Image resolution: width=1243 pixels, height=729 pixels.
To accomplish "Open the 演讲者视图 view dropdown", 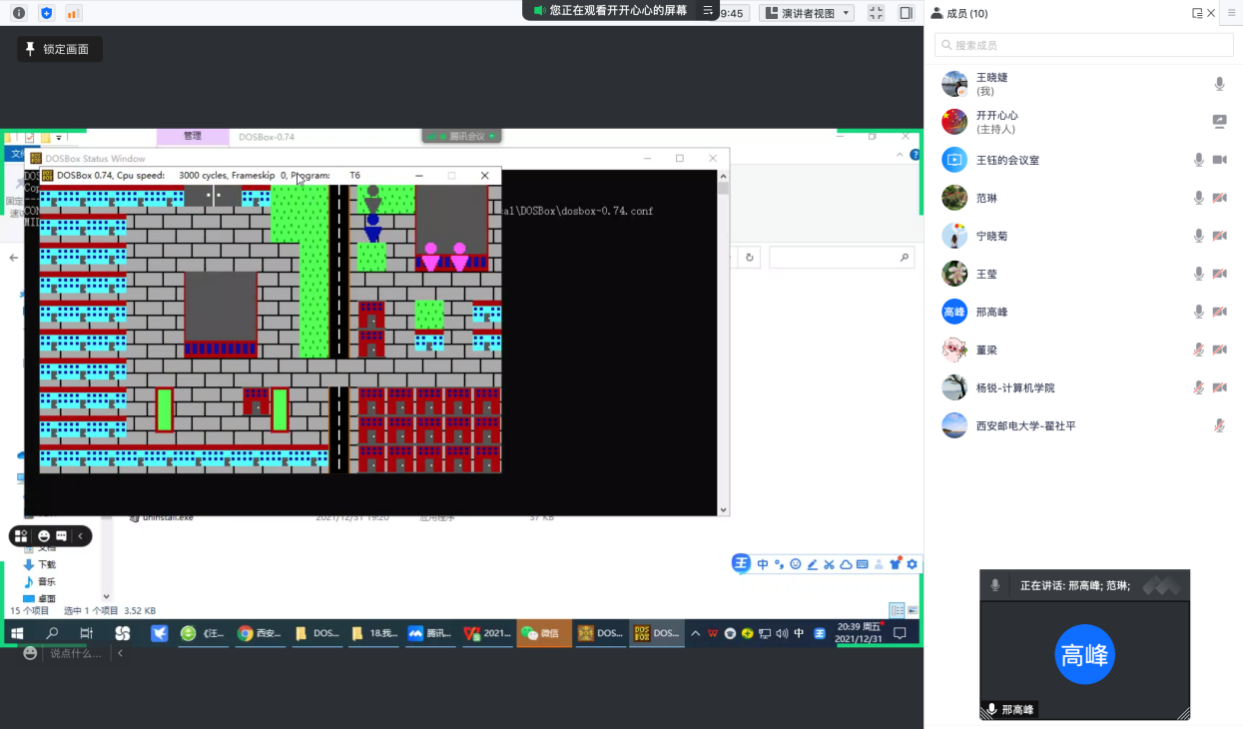I will [x=806, y=13].
